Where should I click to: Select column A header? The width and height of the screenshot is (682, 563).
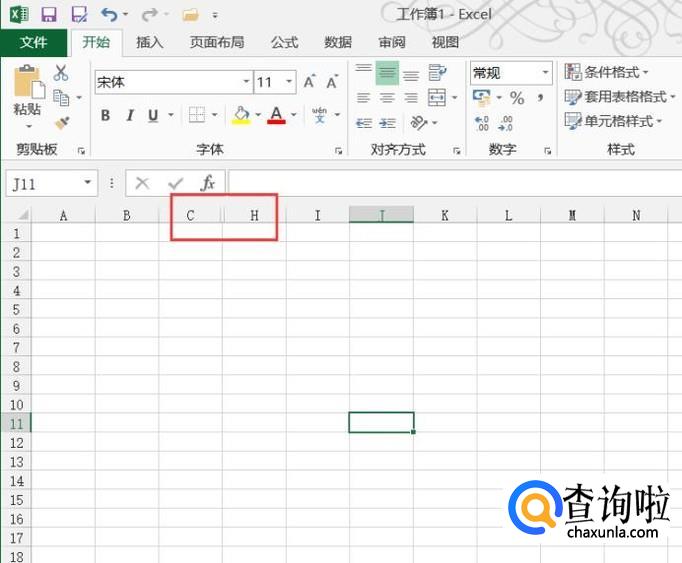click(x=64, y=215)
